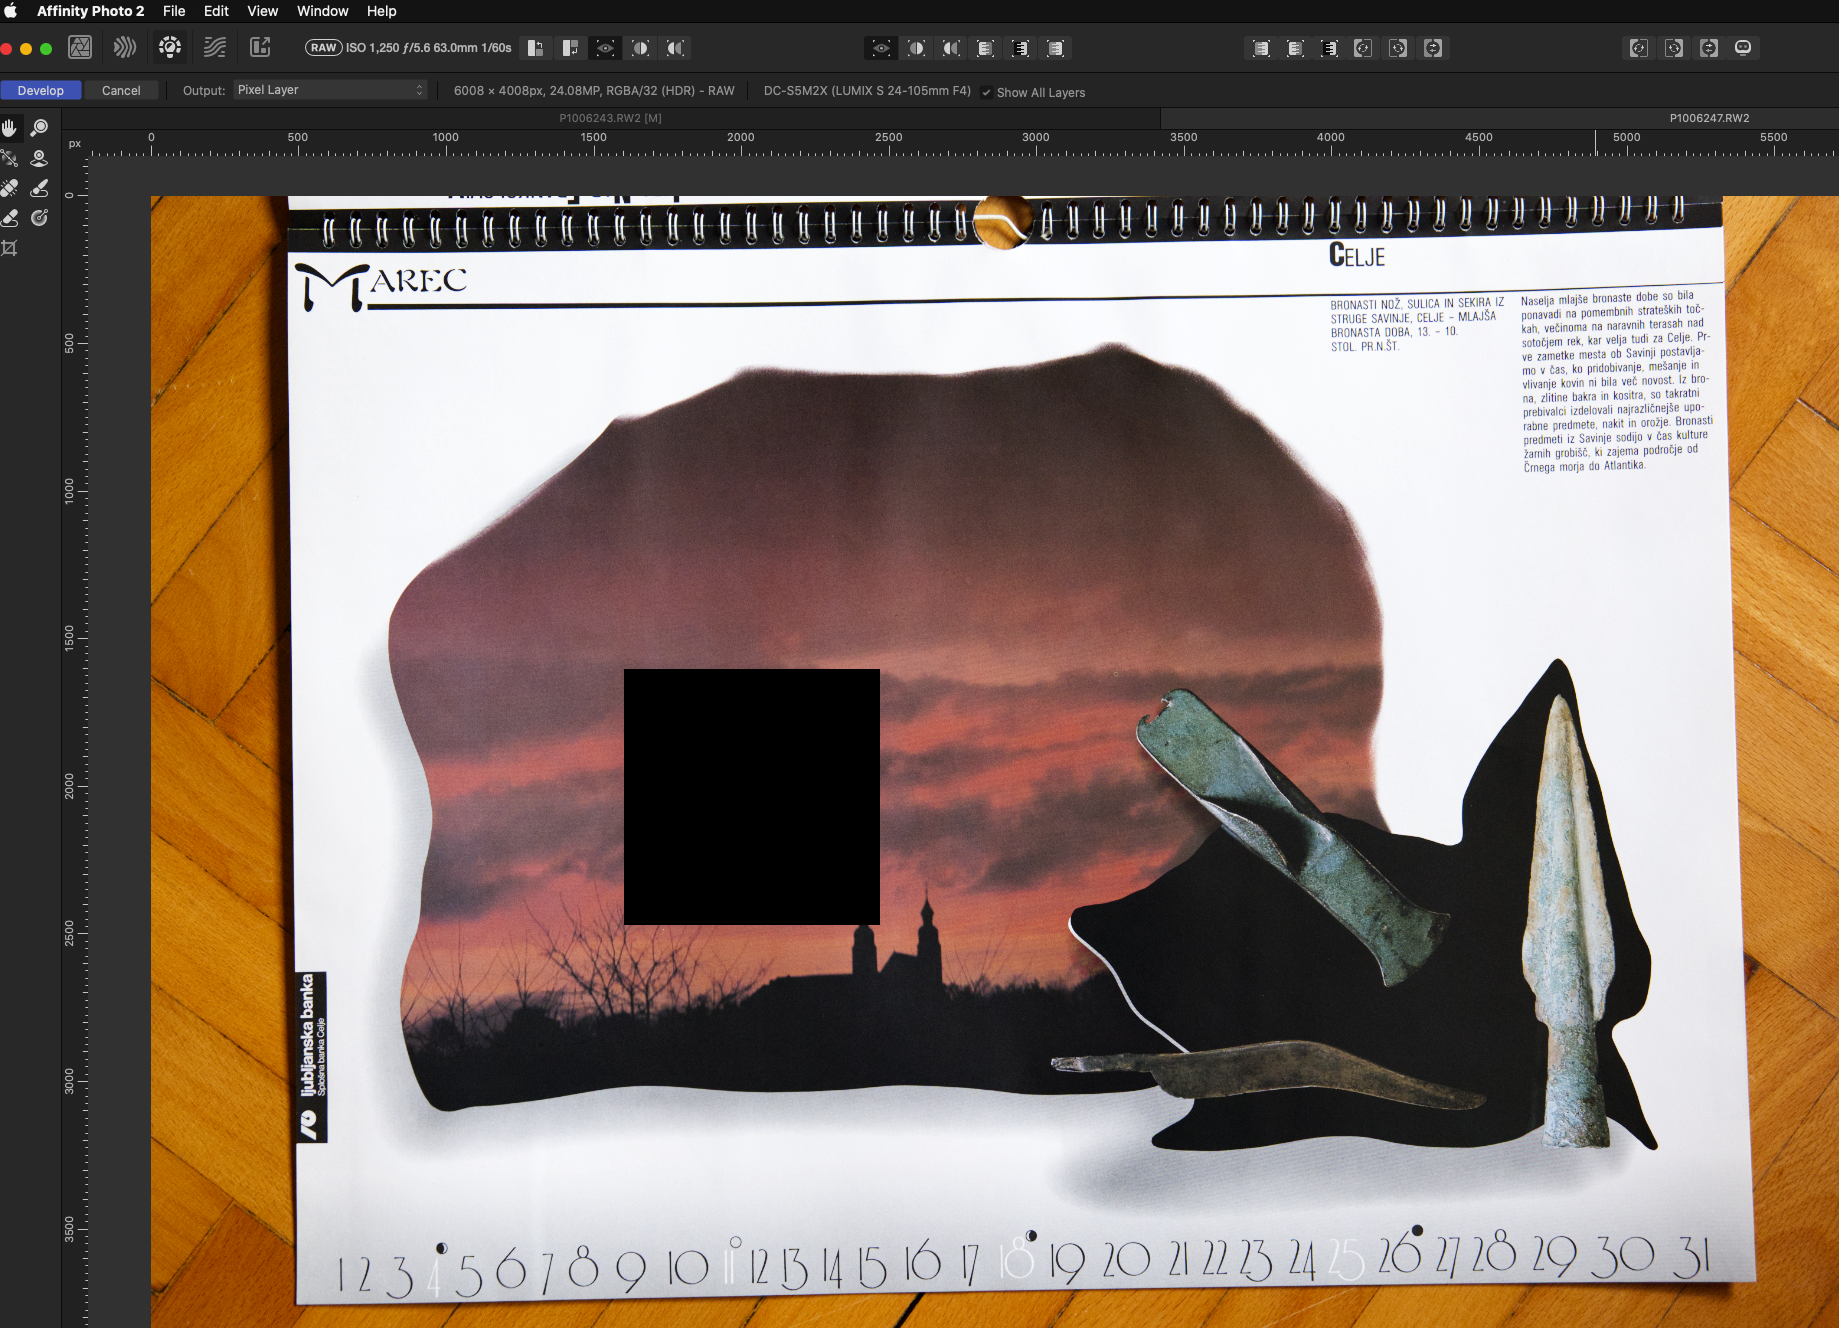This screenshot has width=1839, height=1328.
Task: Toggle split view in center group
Action: 916,48
